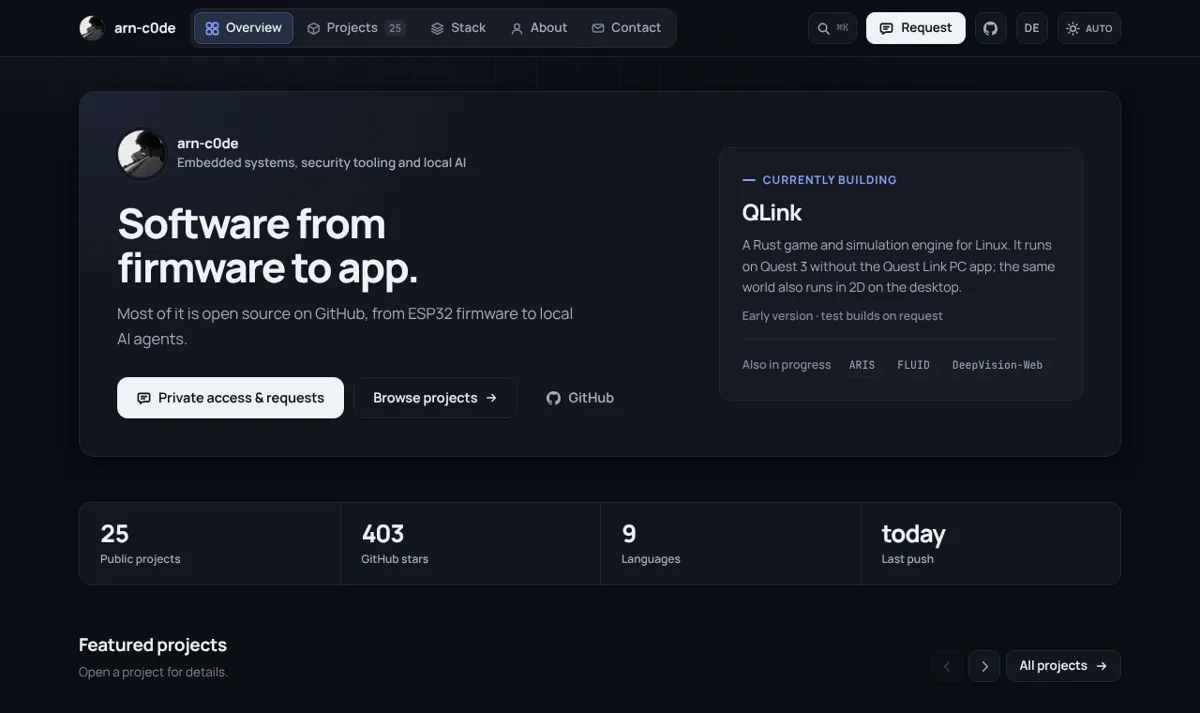Open the GitHub link in hero section
Viewport: 1200px width, 713px height.
580,398
